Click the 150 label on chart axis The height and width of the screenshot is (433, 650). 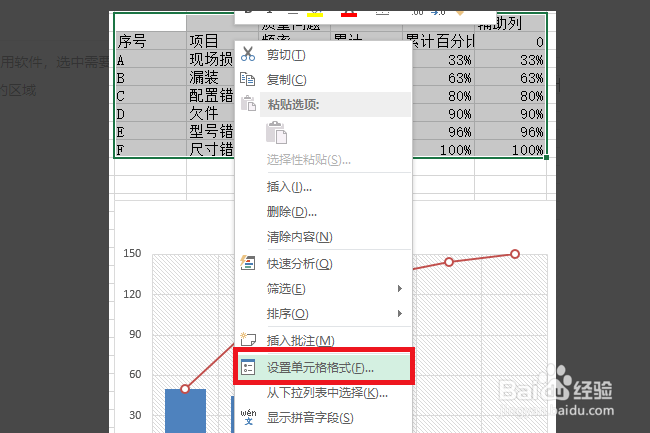132,253
